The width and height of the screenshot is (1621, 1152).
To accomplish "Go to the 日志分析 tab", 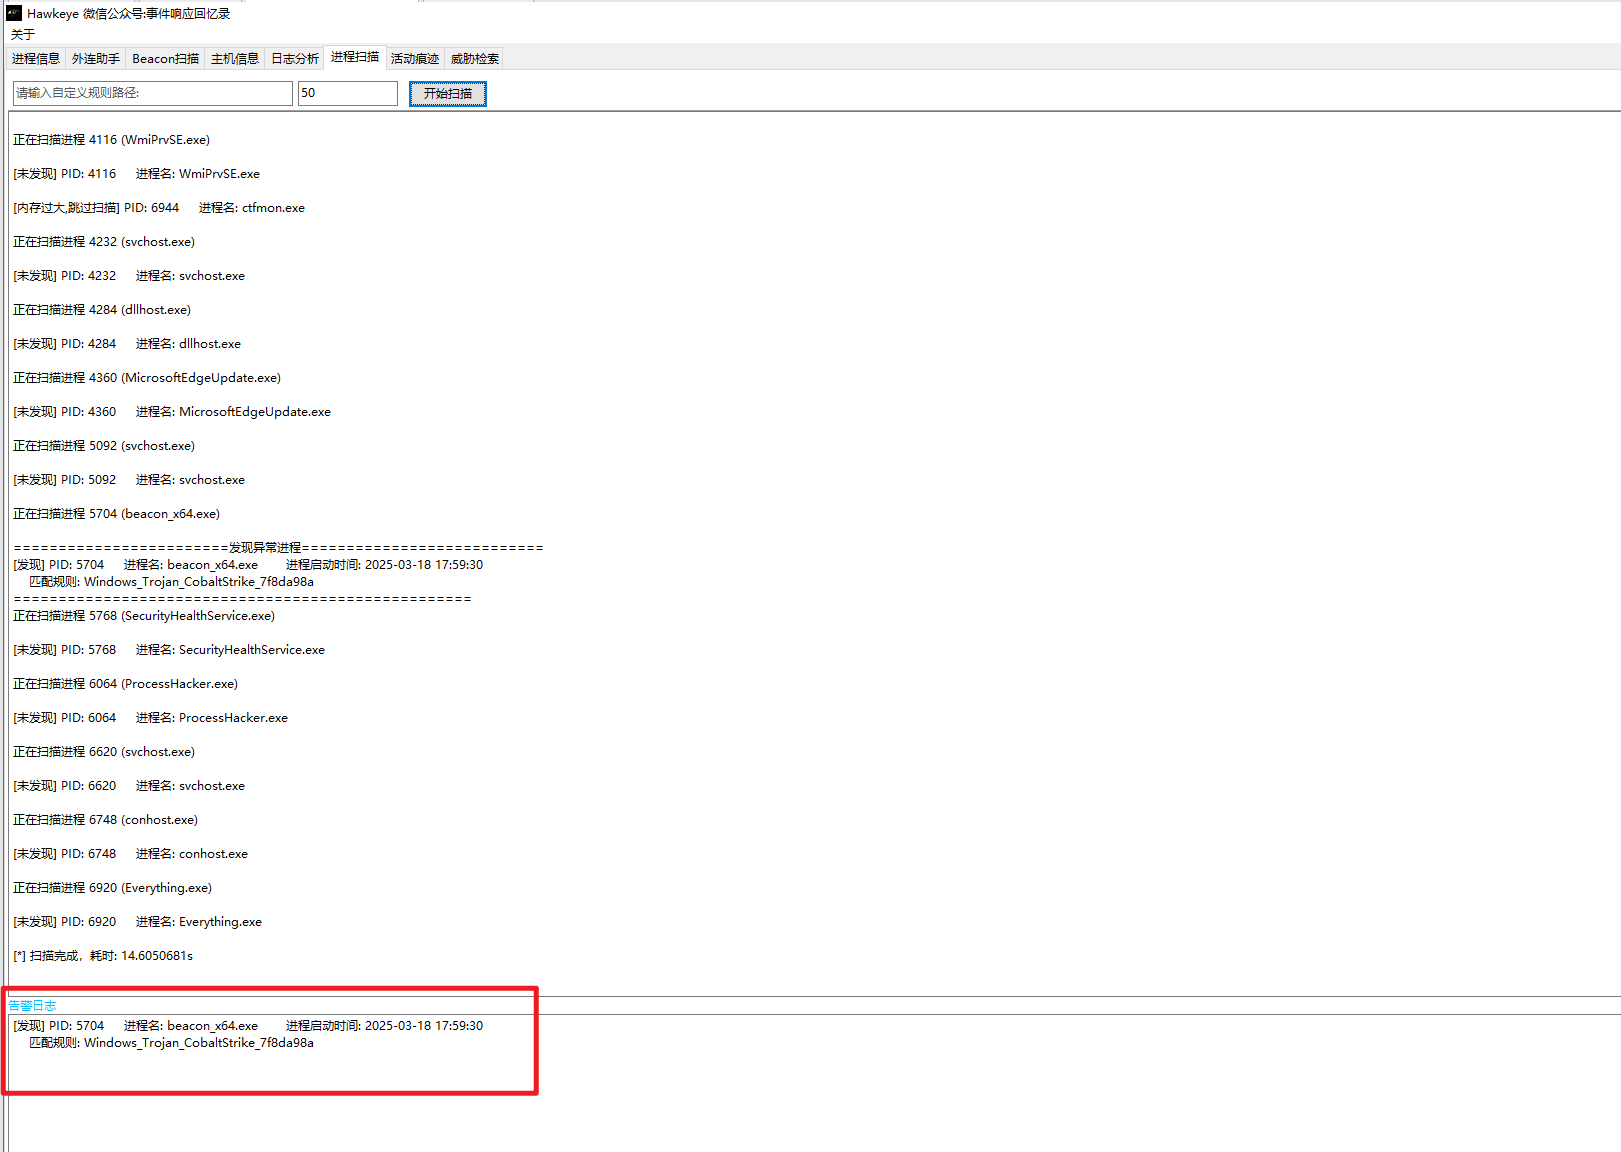I will [x=295, y=59].
